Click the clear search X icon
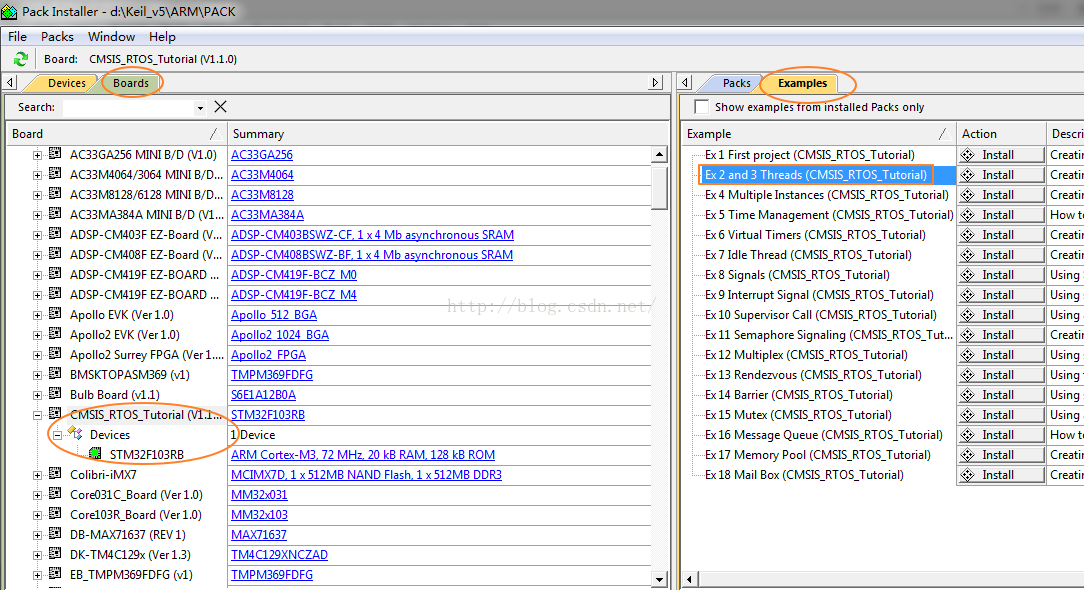Screen dimensions: 1084x590 tap(220, 107)
